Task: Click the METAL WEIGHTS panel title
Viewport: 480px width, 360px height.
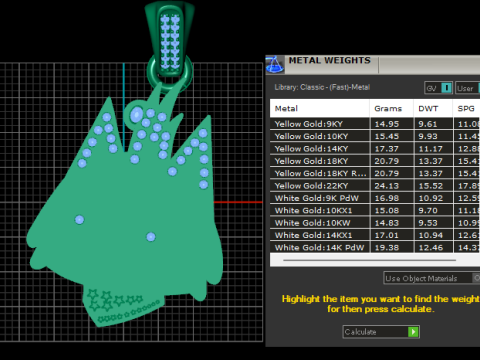Action: click(329, 60)
